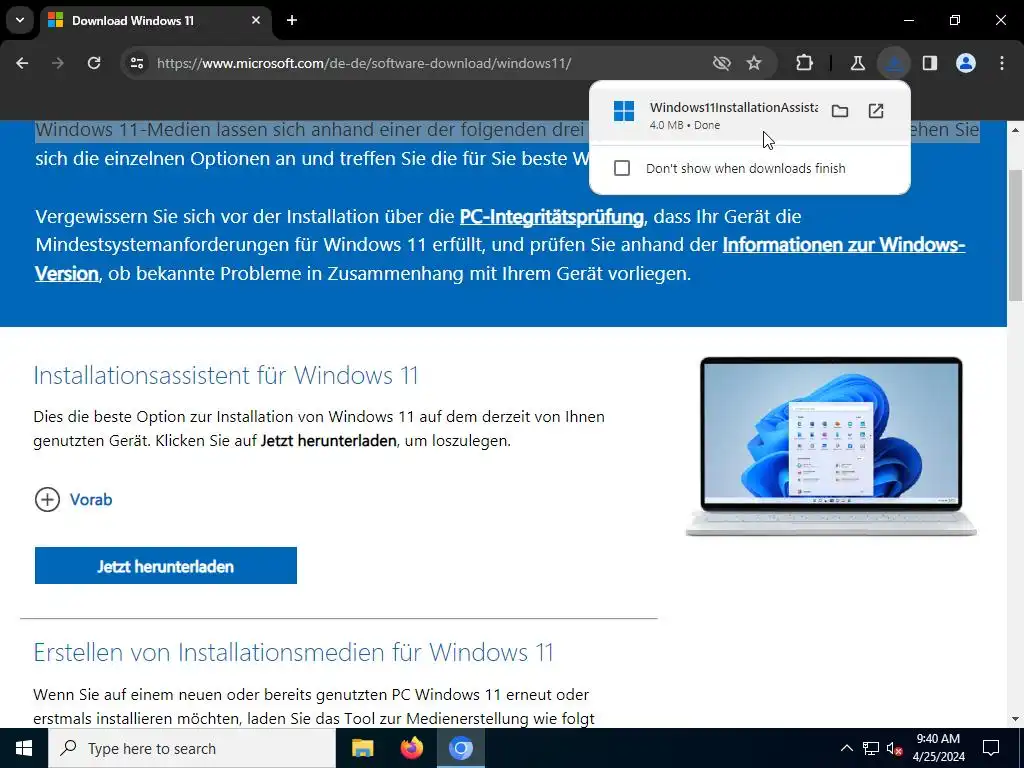Go back to the previous page
Viewport: 1024px width, 768px height.
tap(22, 63)
